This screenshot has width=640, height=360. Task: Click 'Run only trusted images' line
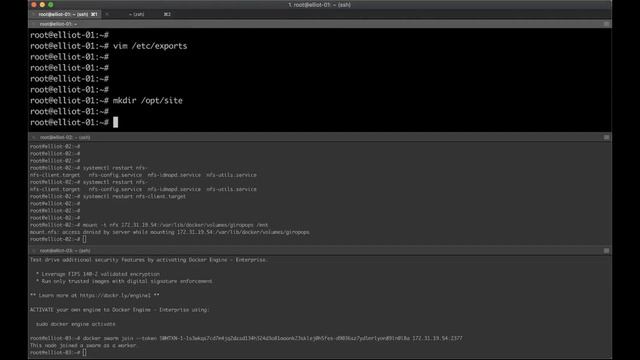click(124, 281)
